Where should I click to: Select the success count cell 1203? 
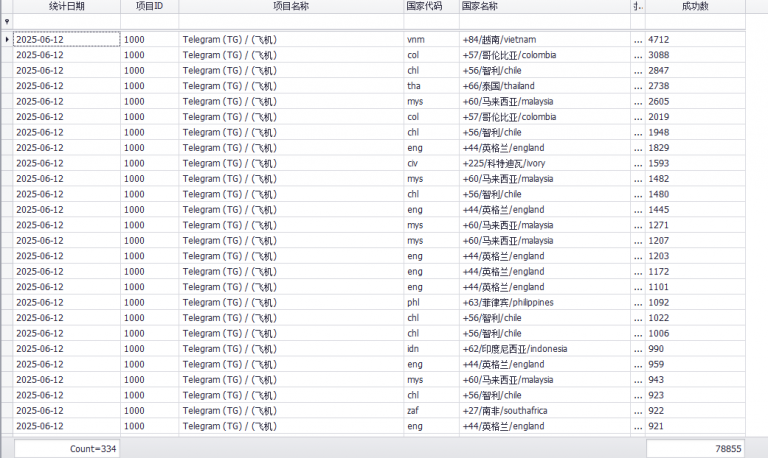coord(695,256)
